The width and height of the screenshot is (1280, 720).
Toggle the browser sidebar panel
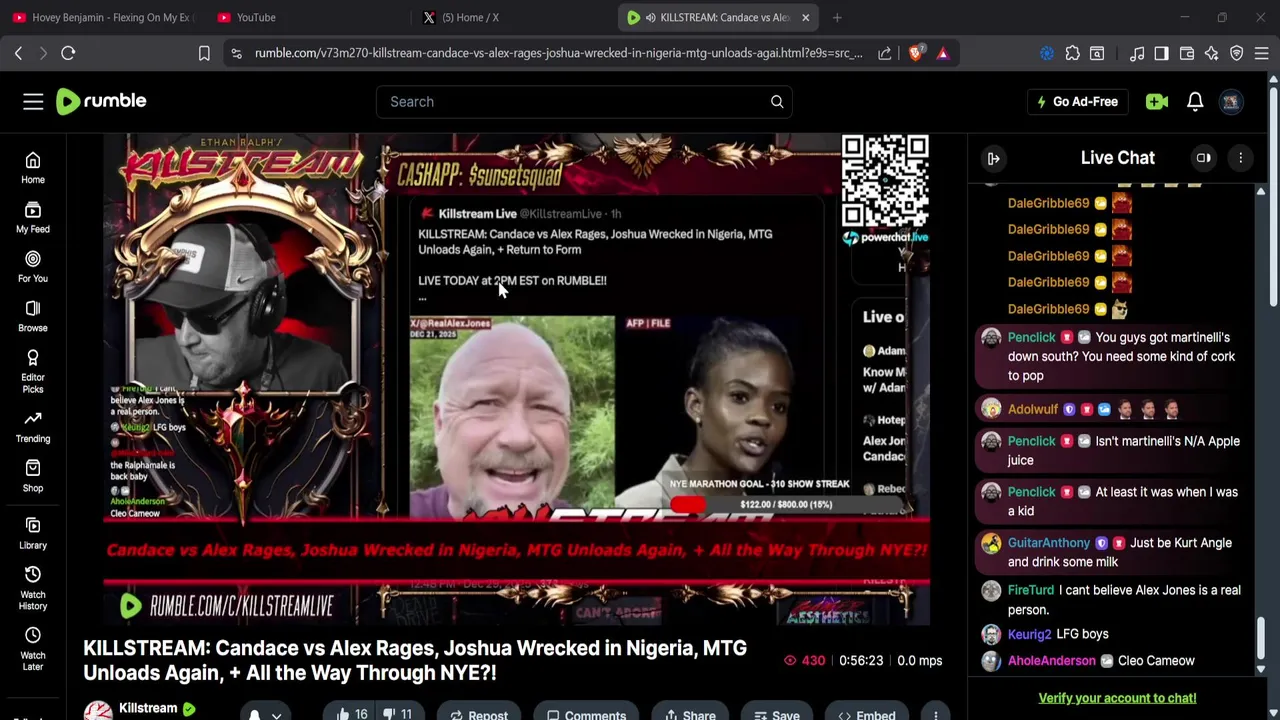point(1161,53)
